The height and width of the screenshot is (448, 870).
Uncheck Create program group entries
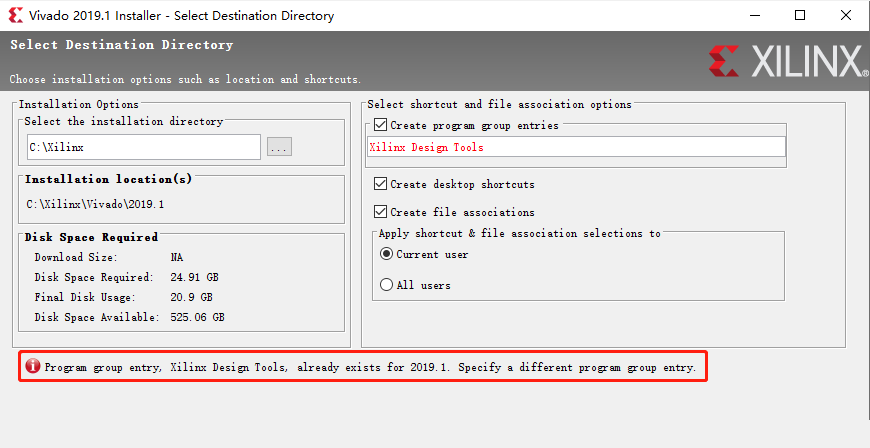tap(380, 126)
